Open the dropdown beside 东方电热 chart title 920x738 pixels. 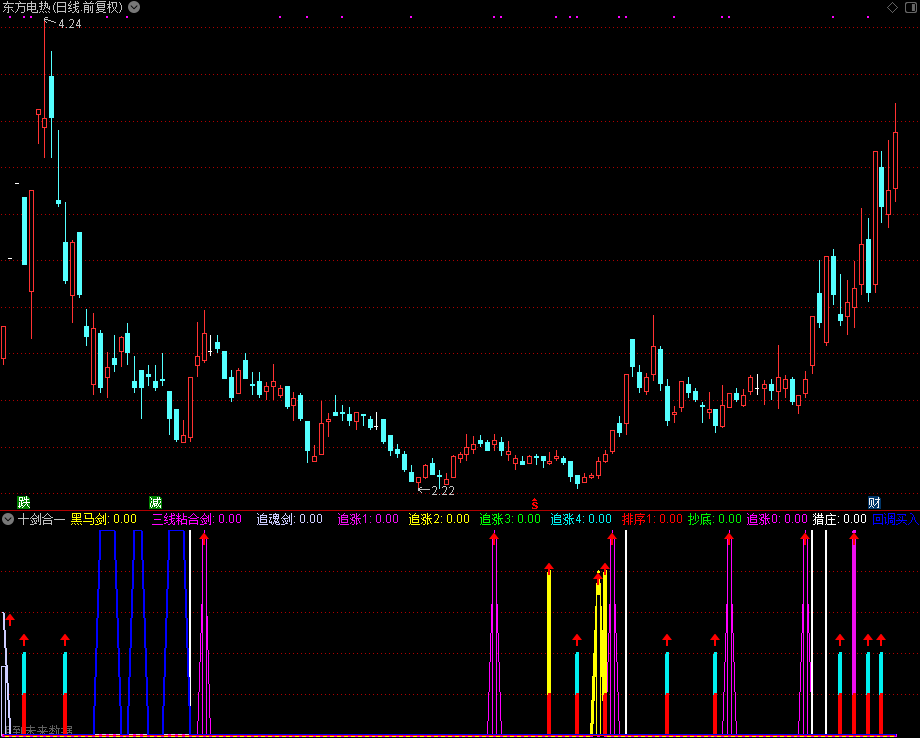point(134,7)
